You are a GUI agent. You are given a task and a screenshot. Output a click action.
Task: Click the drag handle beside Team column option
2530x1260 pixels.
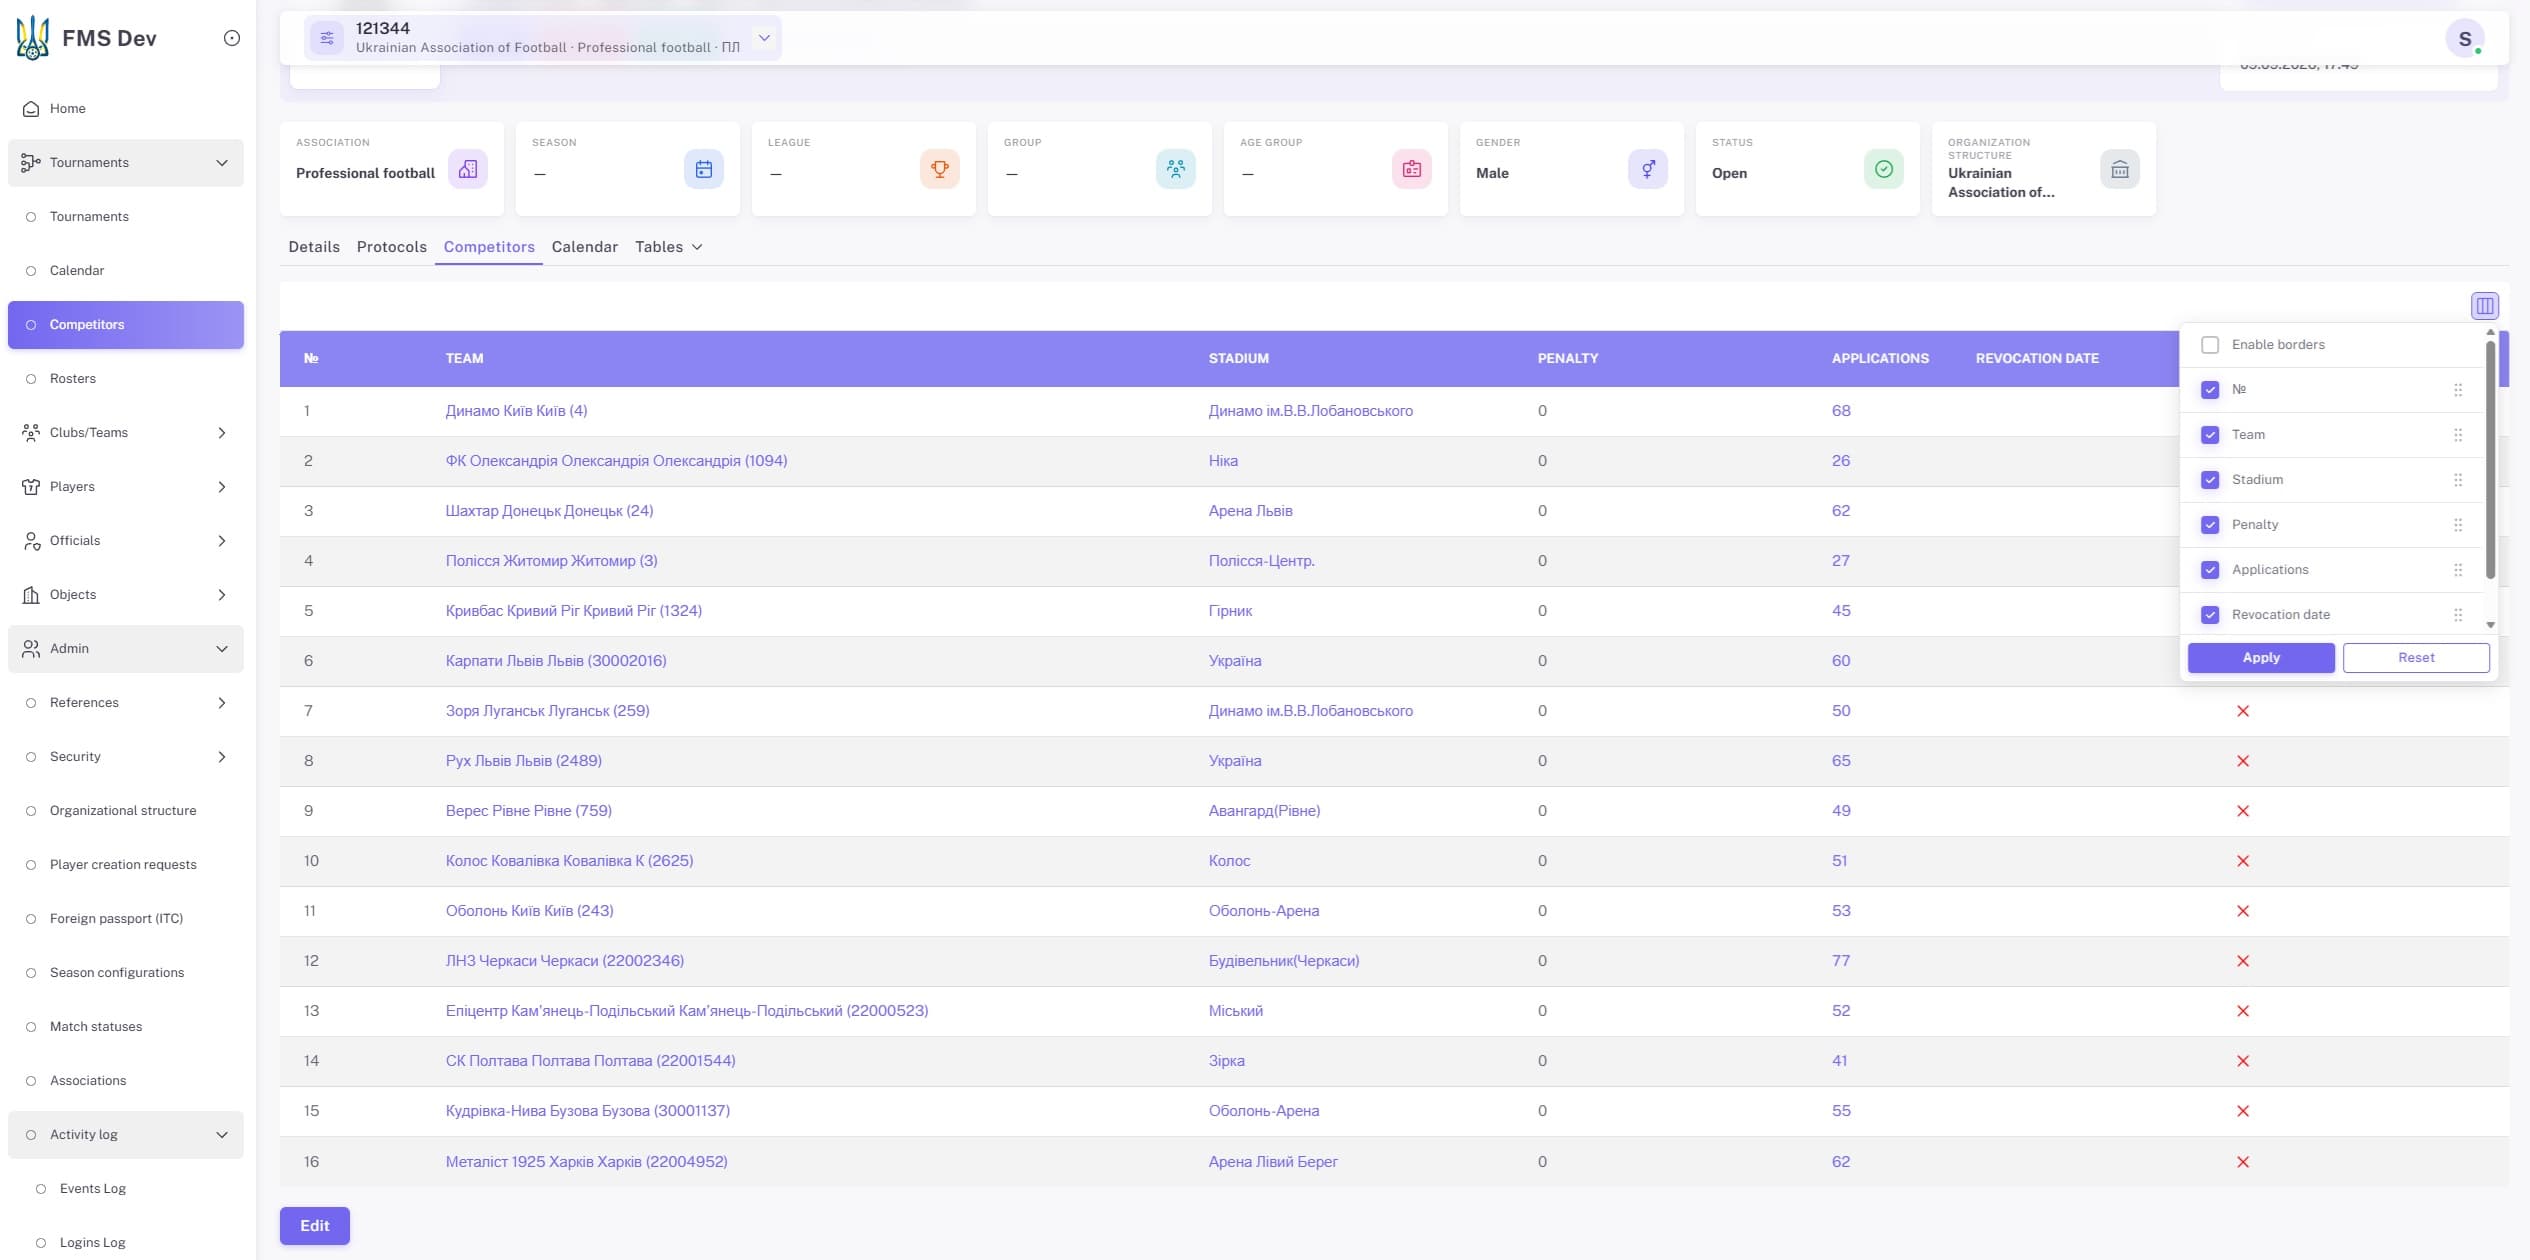[2457, 435]
